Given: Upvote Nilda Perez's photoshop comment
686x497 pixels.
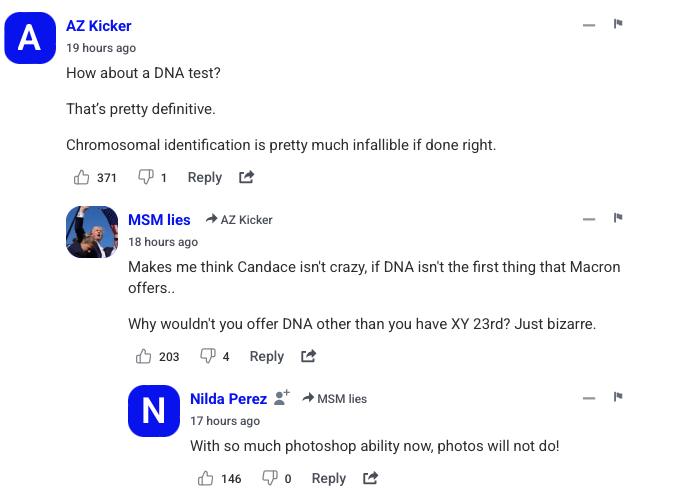Looking at the screenshot, I should tap(206, 478).
